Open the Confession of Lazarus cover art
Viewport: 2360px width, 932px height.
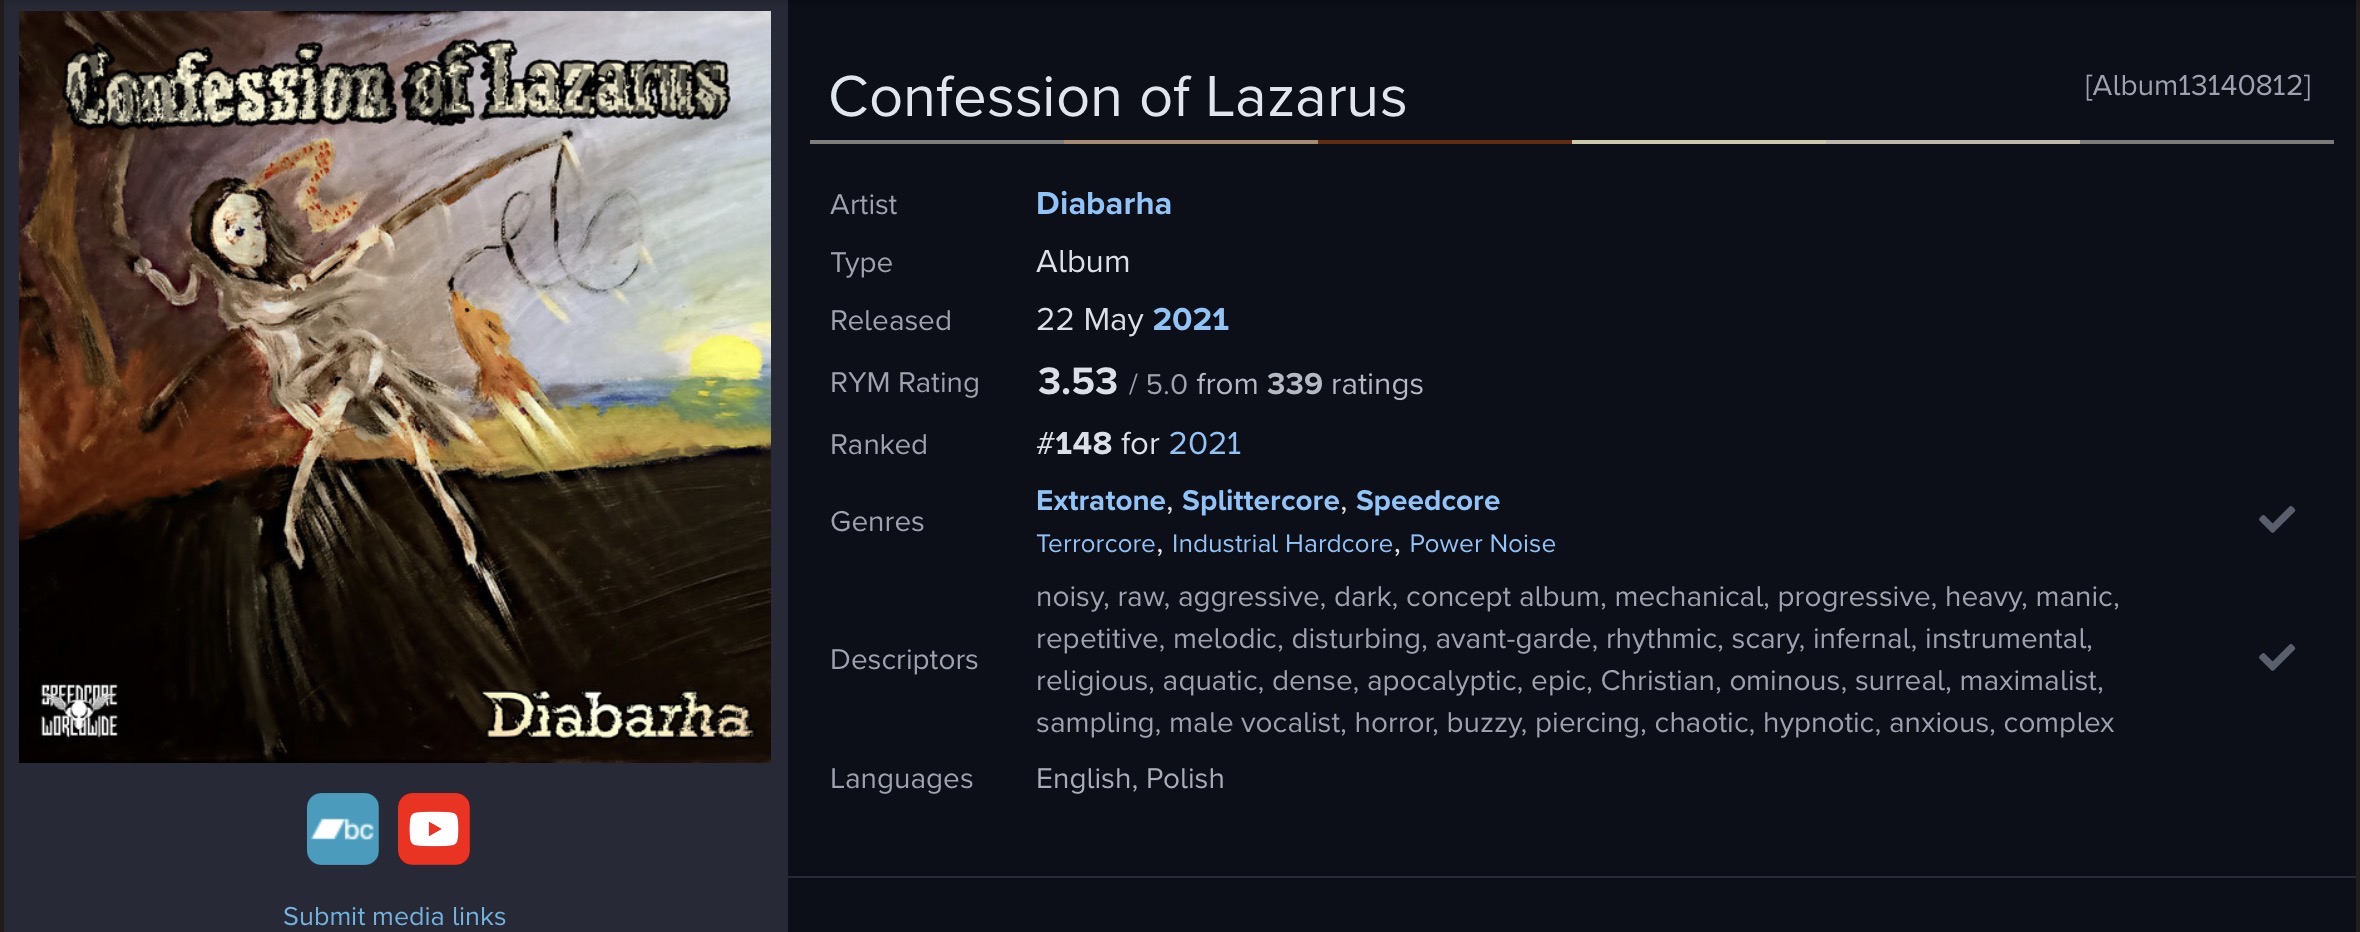(x=395, y=387)
